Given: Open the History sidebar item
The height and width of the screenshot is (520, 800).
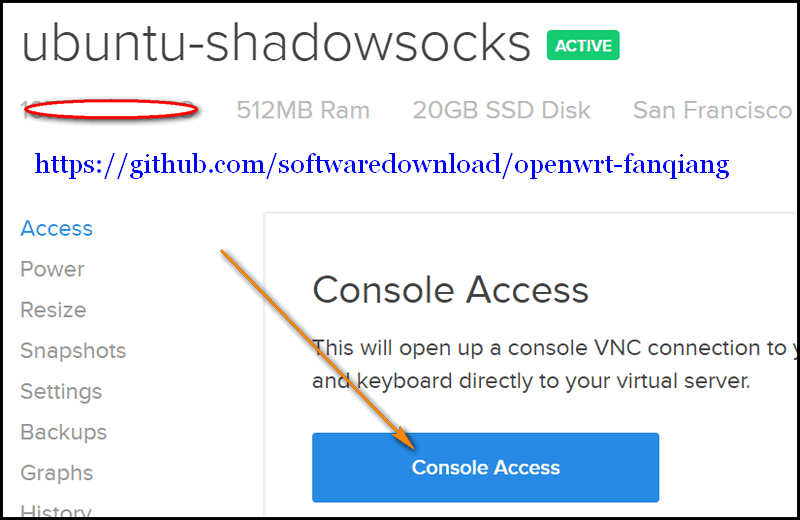Looking at the screenshot, I should 56,510.
